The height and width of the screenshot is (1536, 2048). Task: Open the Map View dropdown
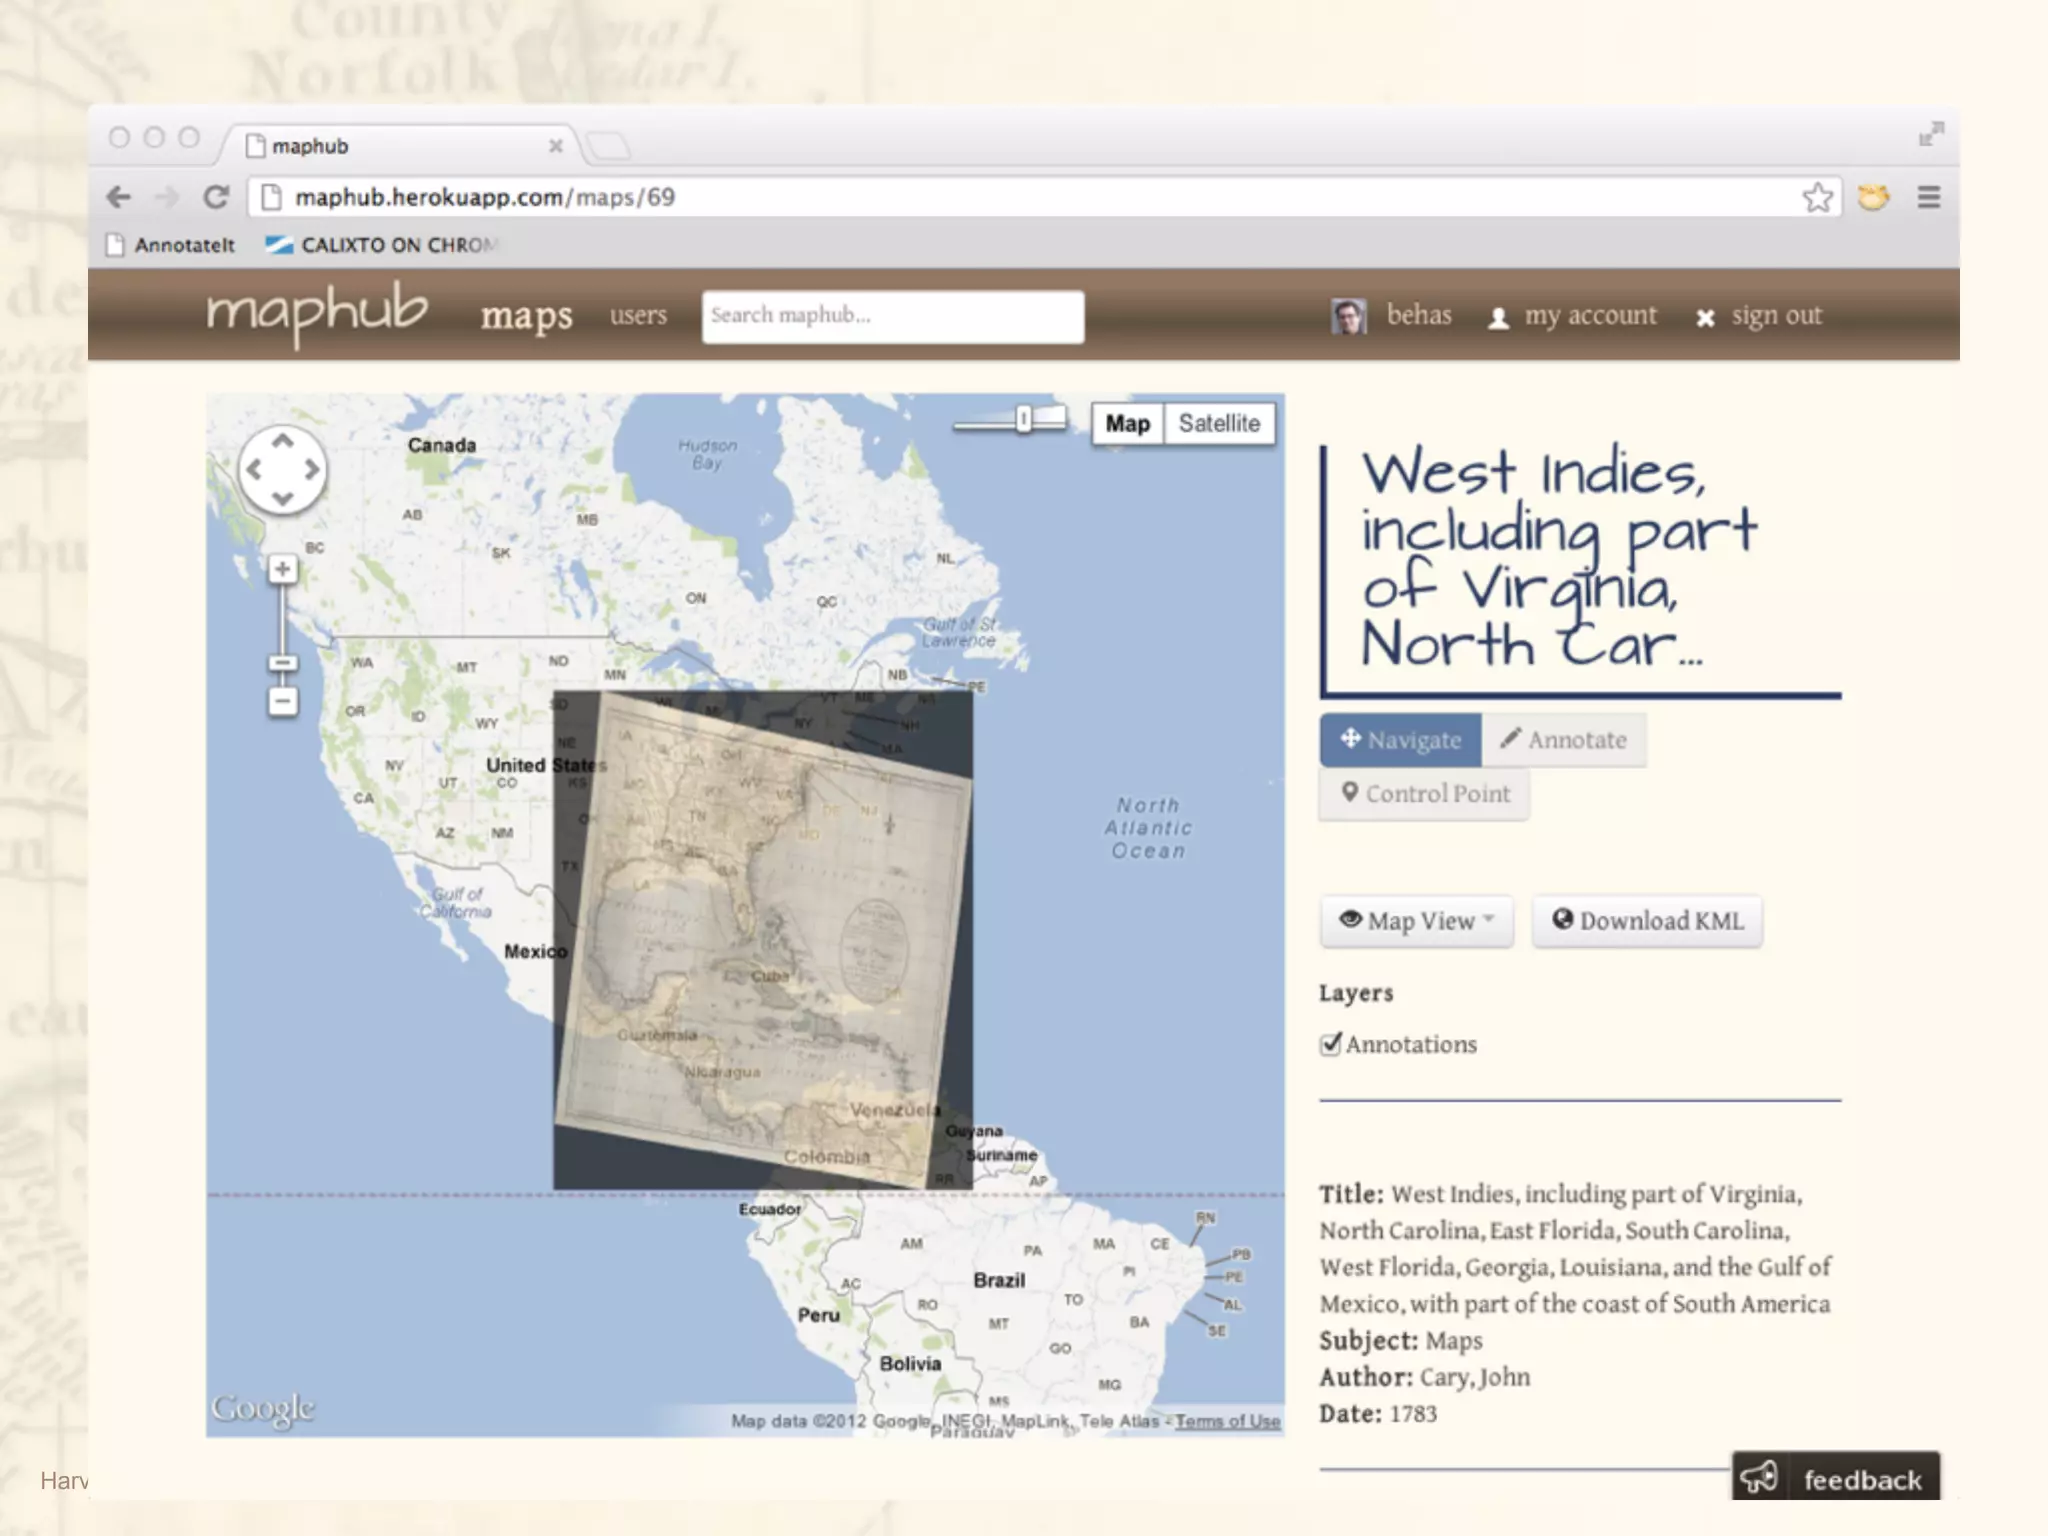tap(1417, 921)
